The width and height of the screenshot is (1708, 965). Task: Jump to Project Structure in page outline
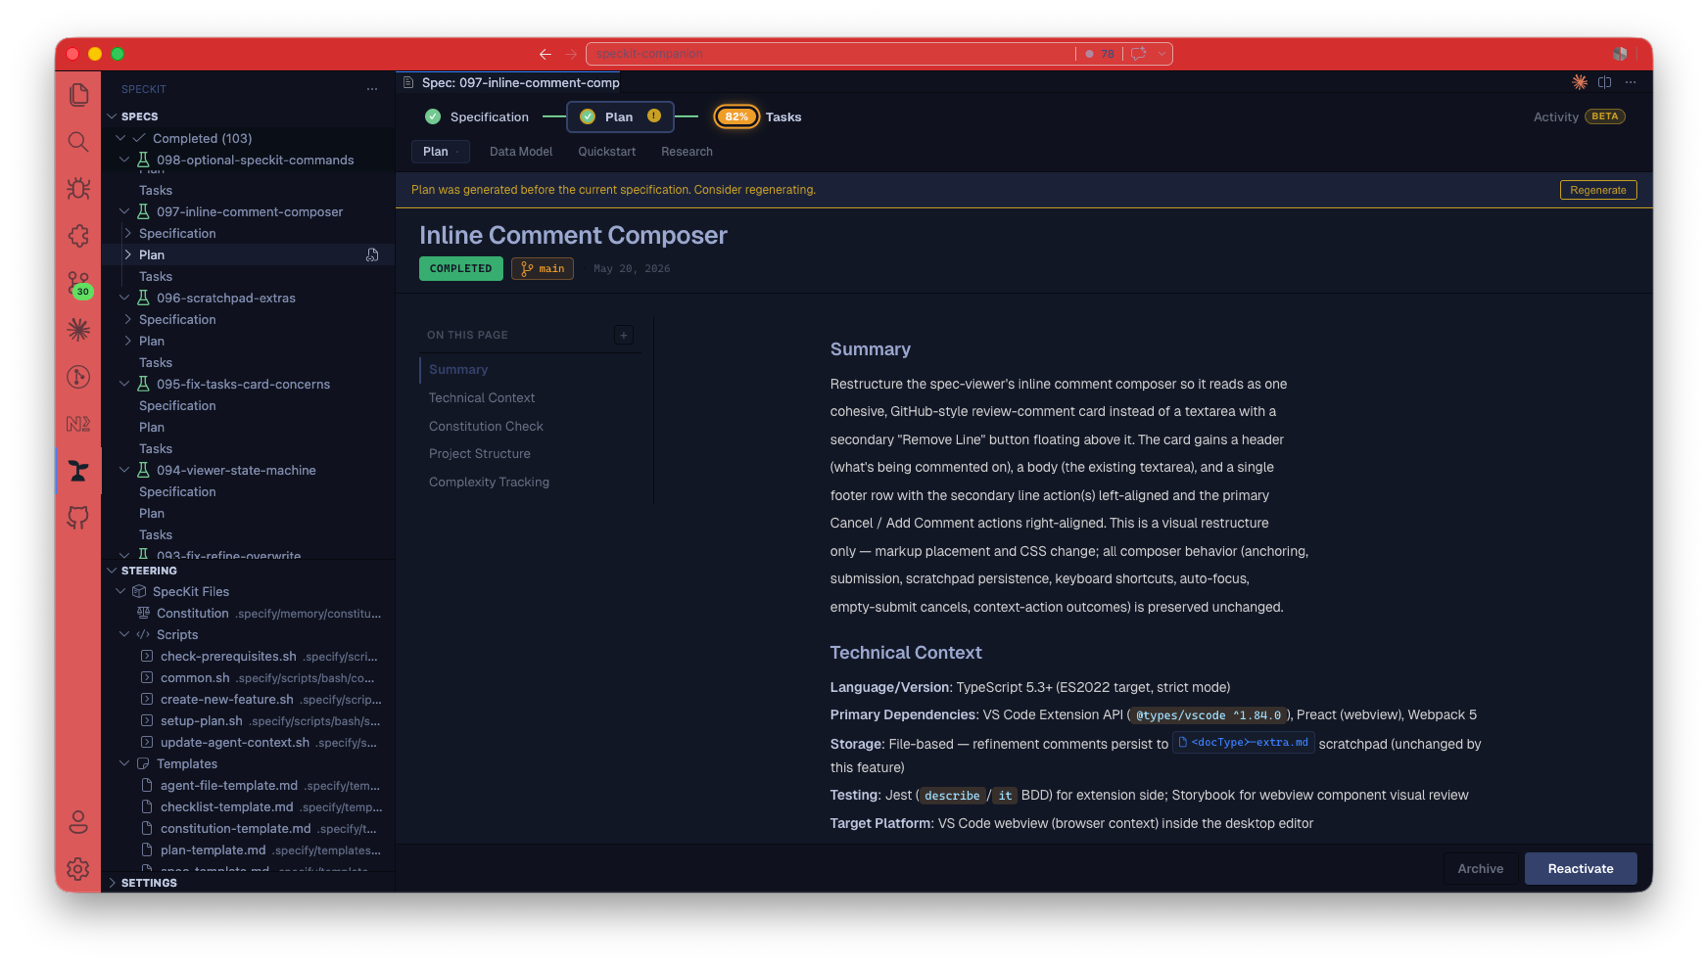480,454
